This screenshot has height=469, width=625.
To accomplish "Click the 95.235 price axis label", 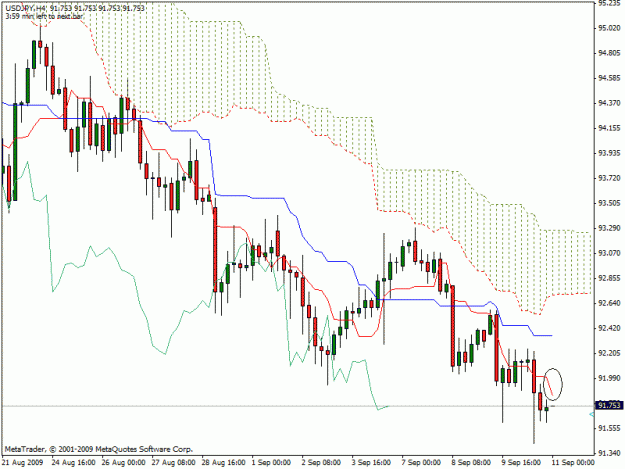I will tap(609, 3).
